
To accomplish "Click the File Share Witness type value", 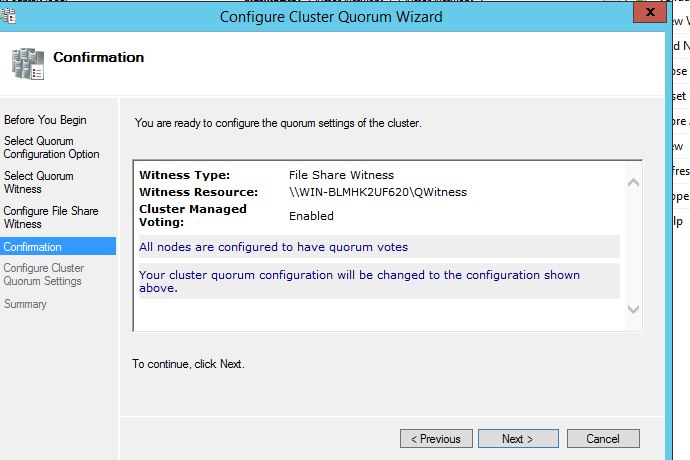I will coord(341,175).
